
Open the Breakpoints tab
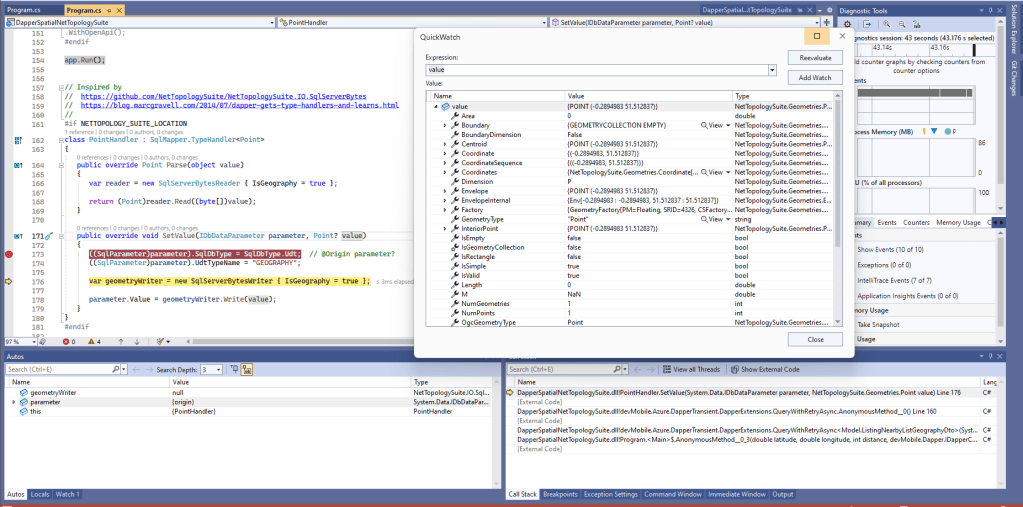point(562,494)
